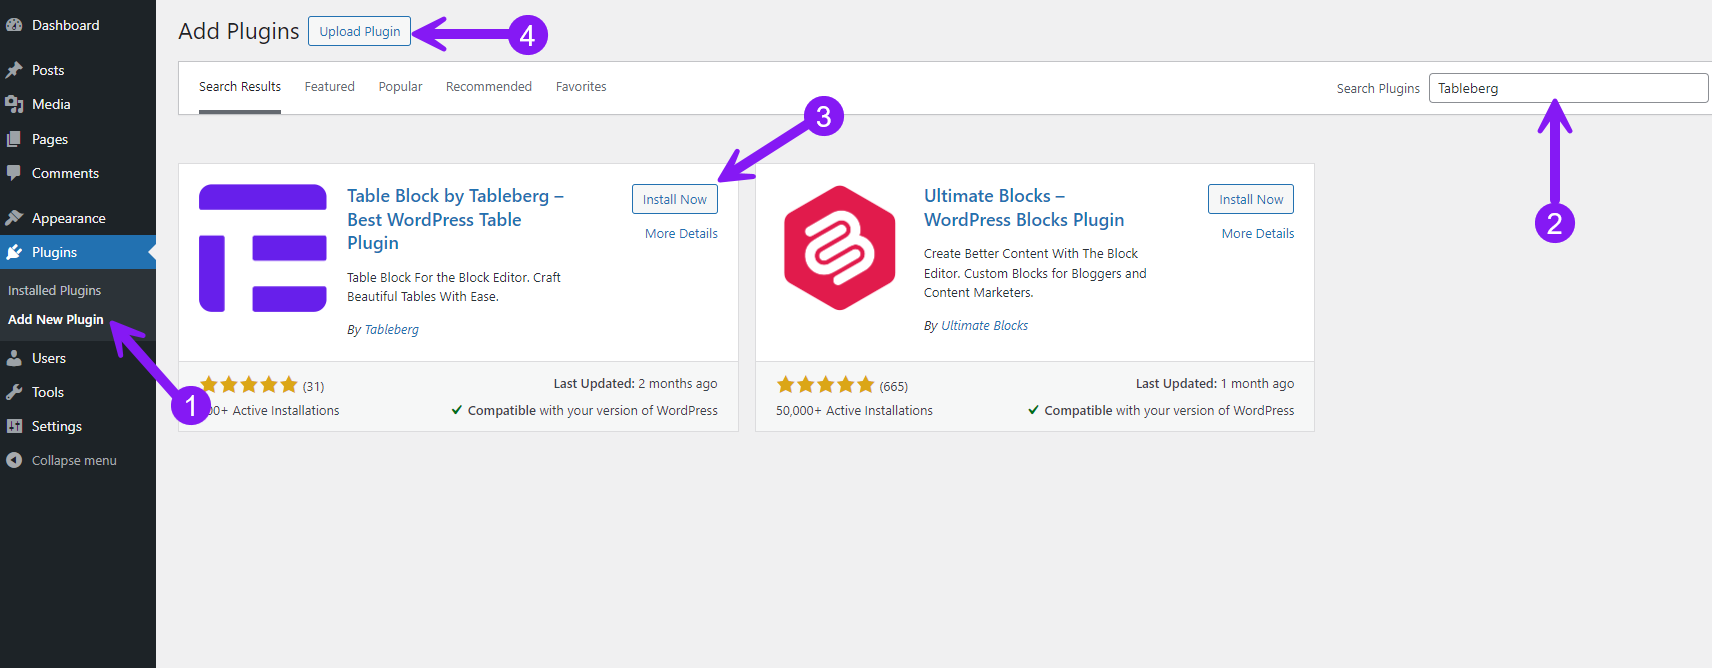Image resolution: width=1712 pixels, height=668 pixels.
Task: Click the Add Plugins page heading
Action: click(x=239, y=31)
